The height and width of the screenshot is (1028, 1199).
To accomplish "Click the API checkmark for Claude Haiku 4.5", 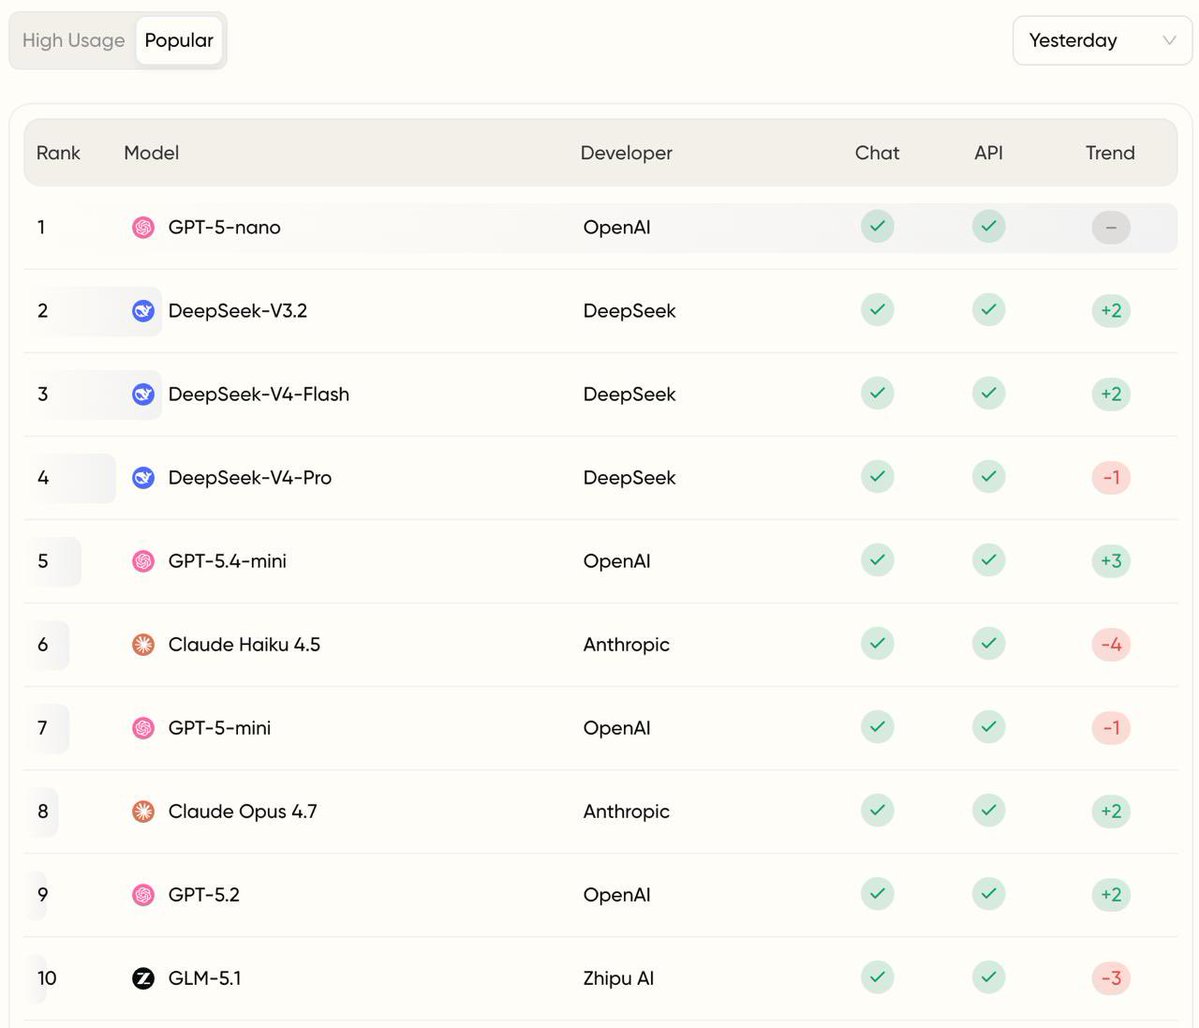I will (989, 643).
